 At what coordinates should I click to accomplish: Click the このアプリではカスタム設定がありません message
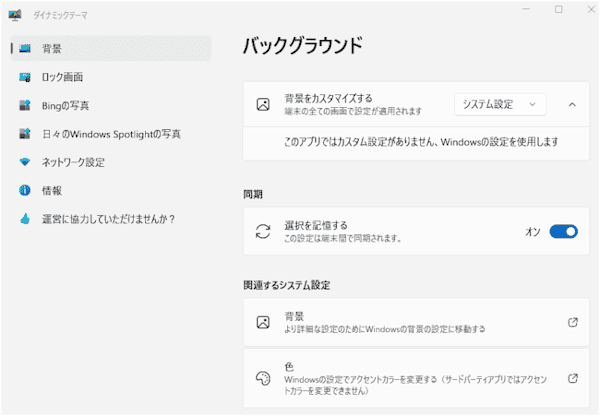click(421, 142)
